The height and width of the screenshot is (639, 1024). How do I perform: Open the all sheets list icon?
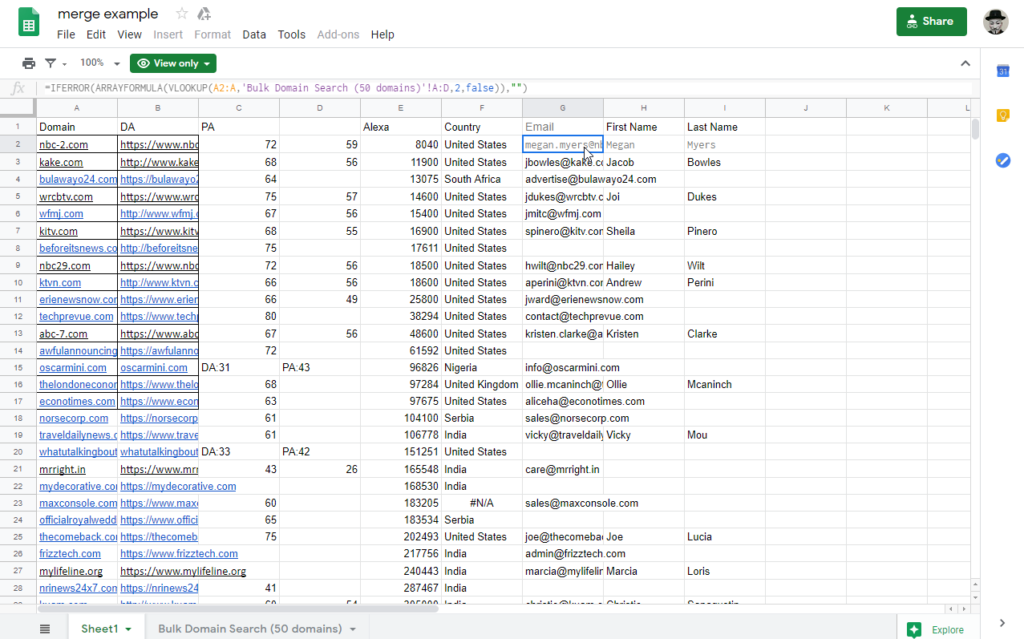45,629
